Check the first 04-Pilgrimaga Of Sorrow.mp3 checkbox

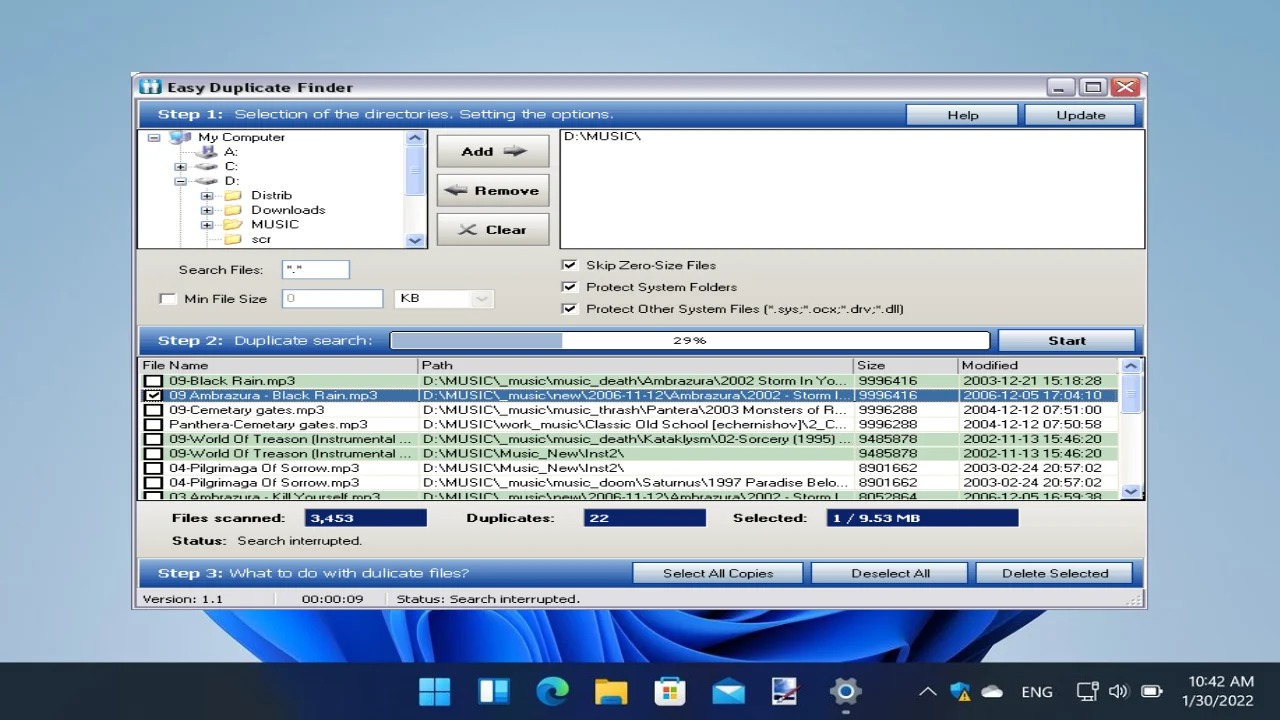click(x=153, y=468)
